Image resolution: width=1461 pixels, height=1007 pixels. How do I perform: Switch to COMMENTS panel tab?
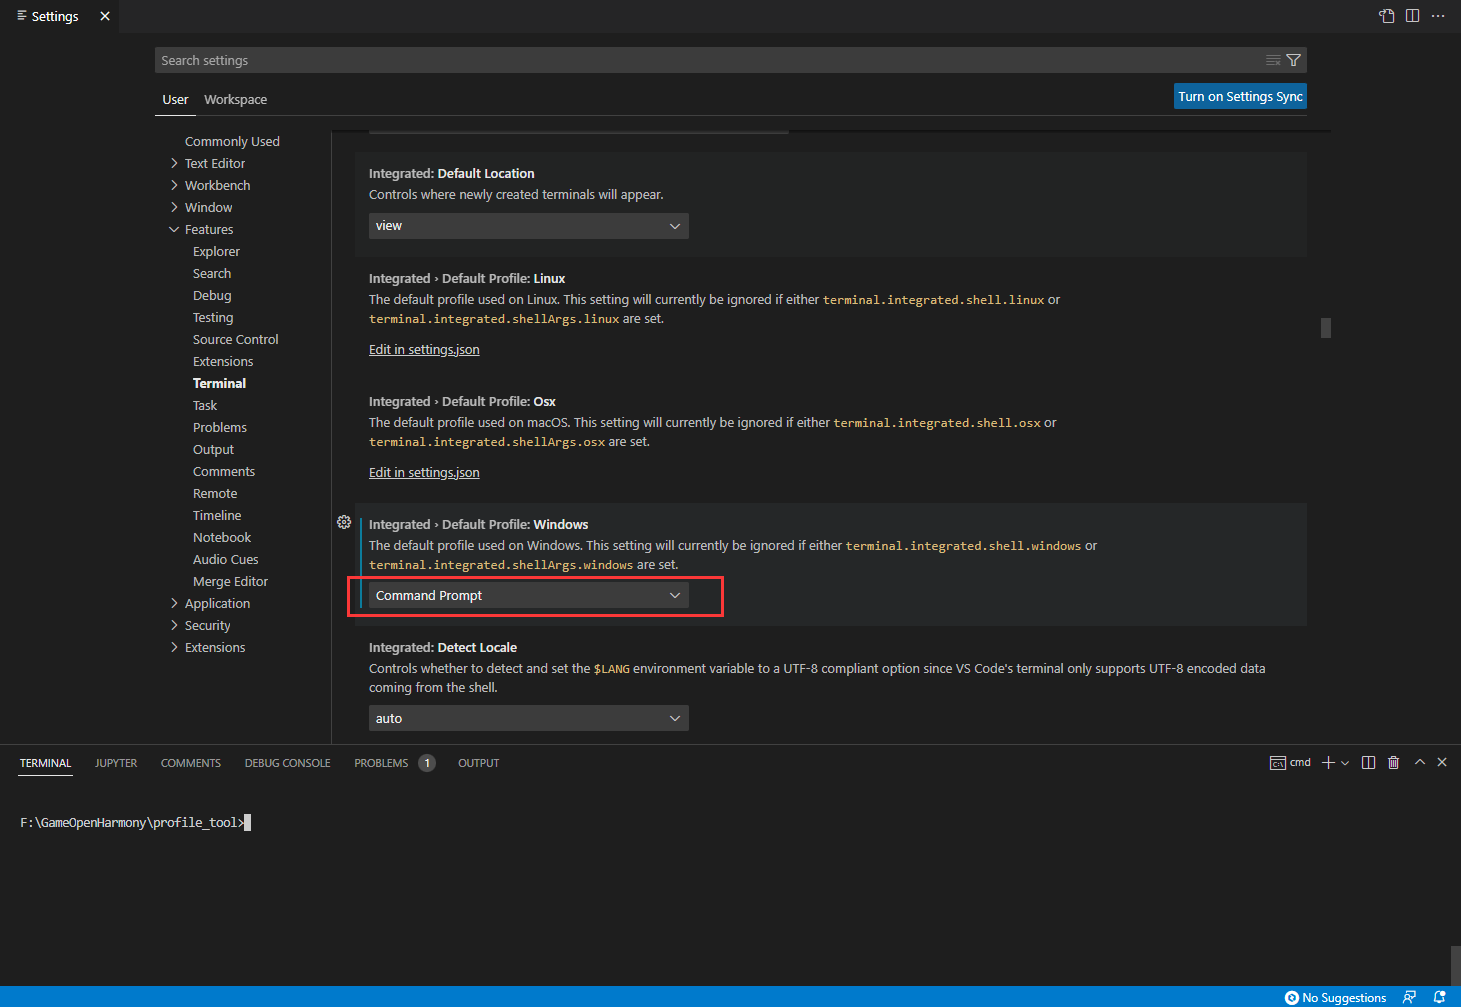pyautogui.click(x=191, y=763)
